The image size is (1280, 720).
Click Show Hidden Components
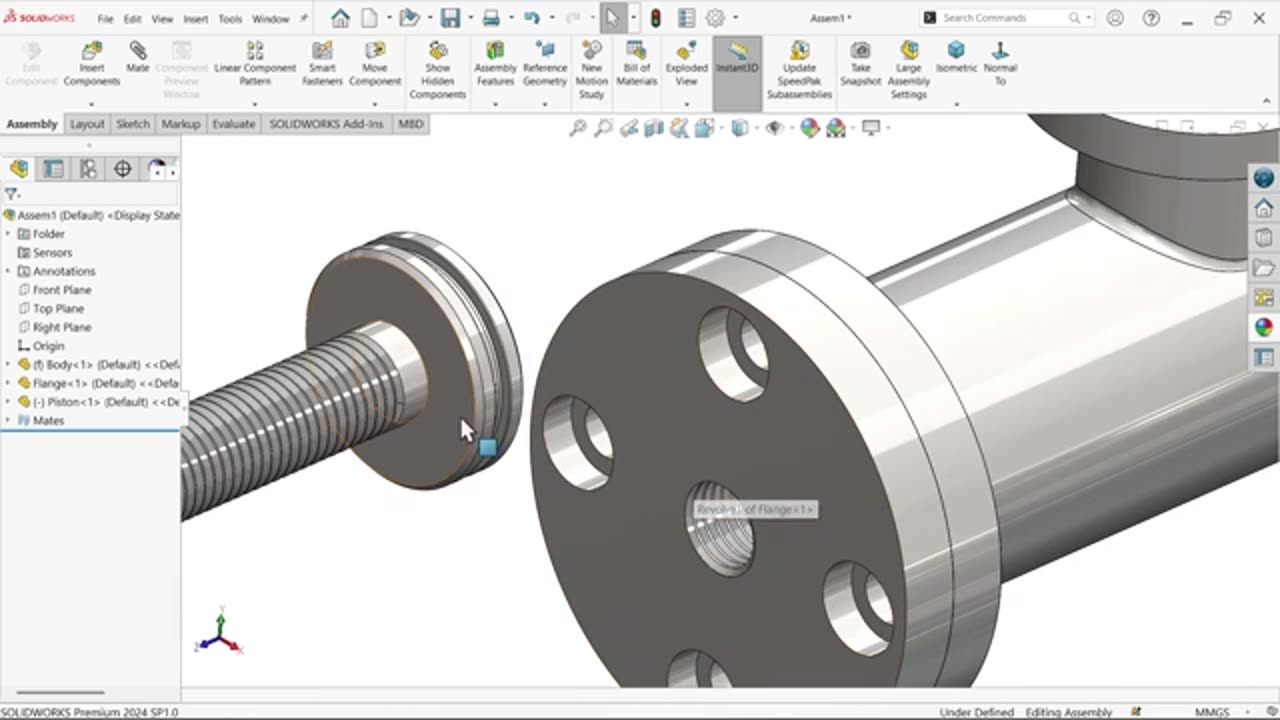[x=438, y=70]
